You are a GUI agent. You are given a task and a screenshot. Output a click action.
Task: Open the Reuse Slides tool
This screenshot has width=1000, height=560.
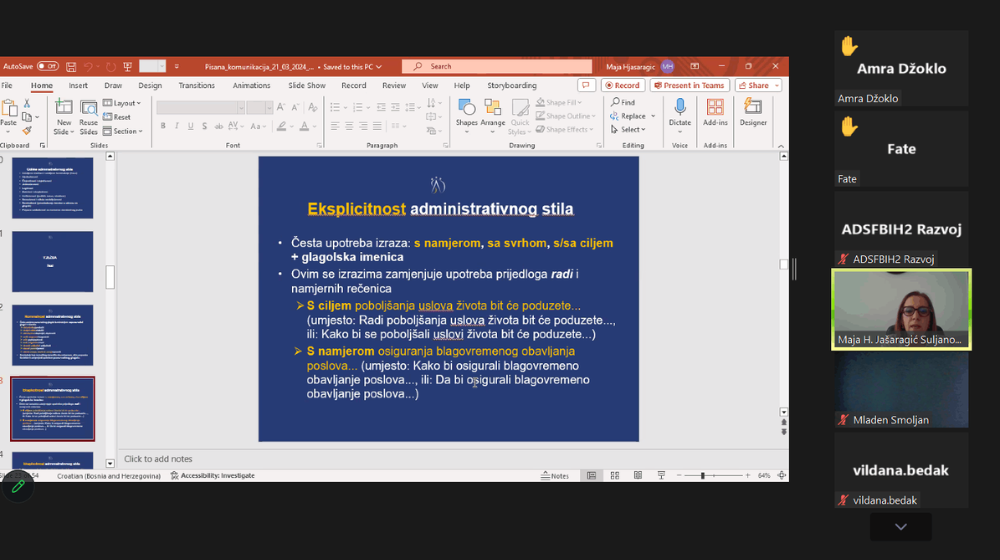pos(89,117)
